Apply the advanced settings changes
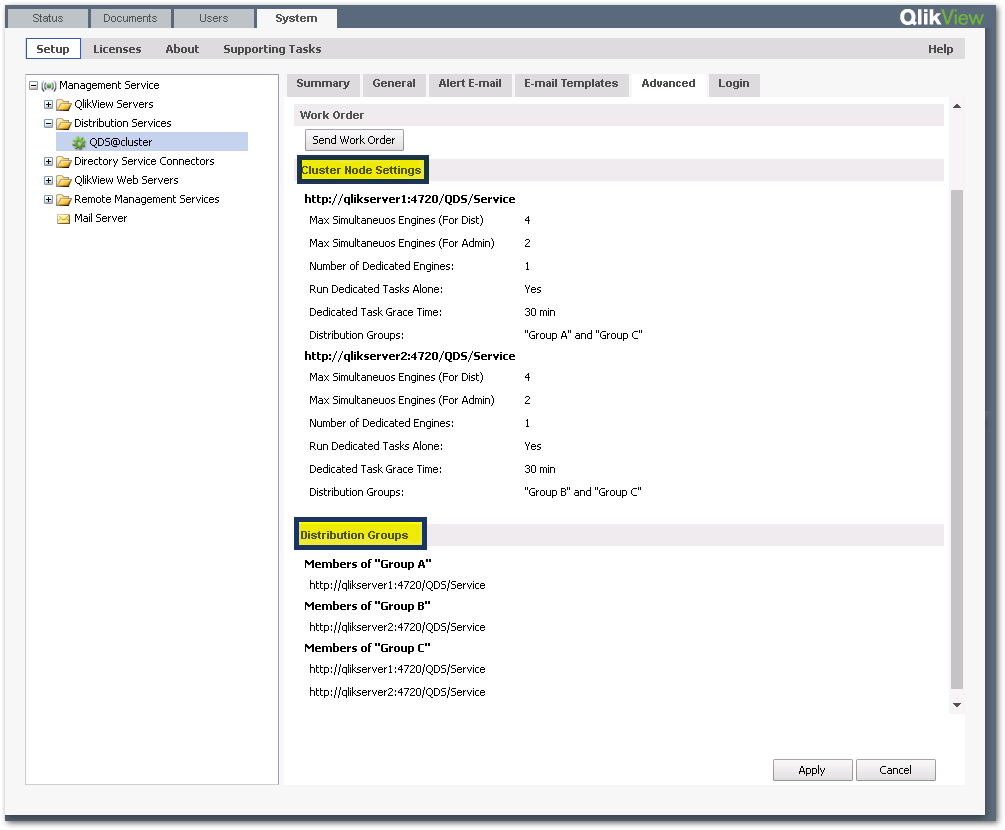1005x830 pixels. [x=812, y=770]
